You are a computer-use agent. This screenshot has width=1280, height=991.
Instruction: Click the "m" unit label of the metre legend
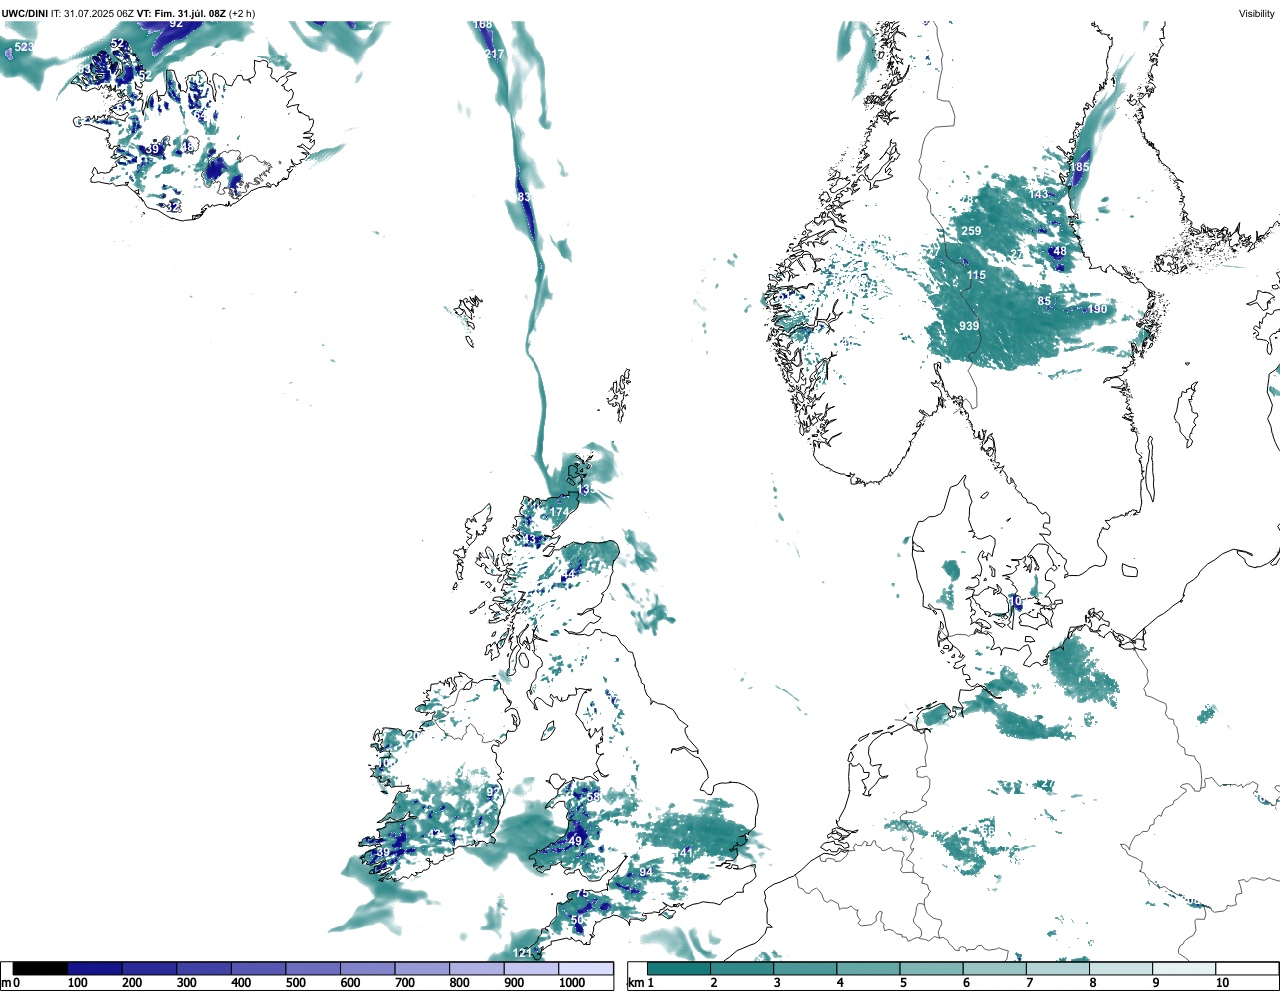coord(6,983)
